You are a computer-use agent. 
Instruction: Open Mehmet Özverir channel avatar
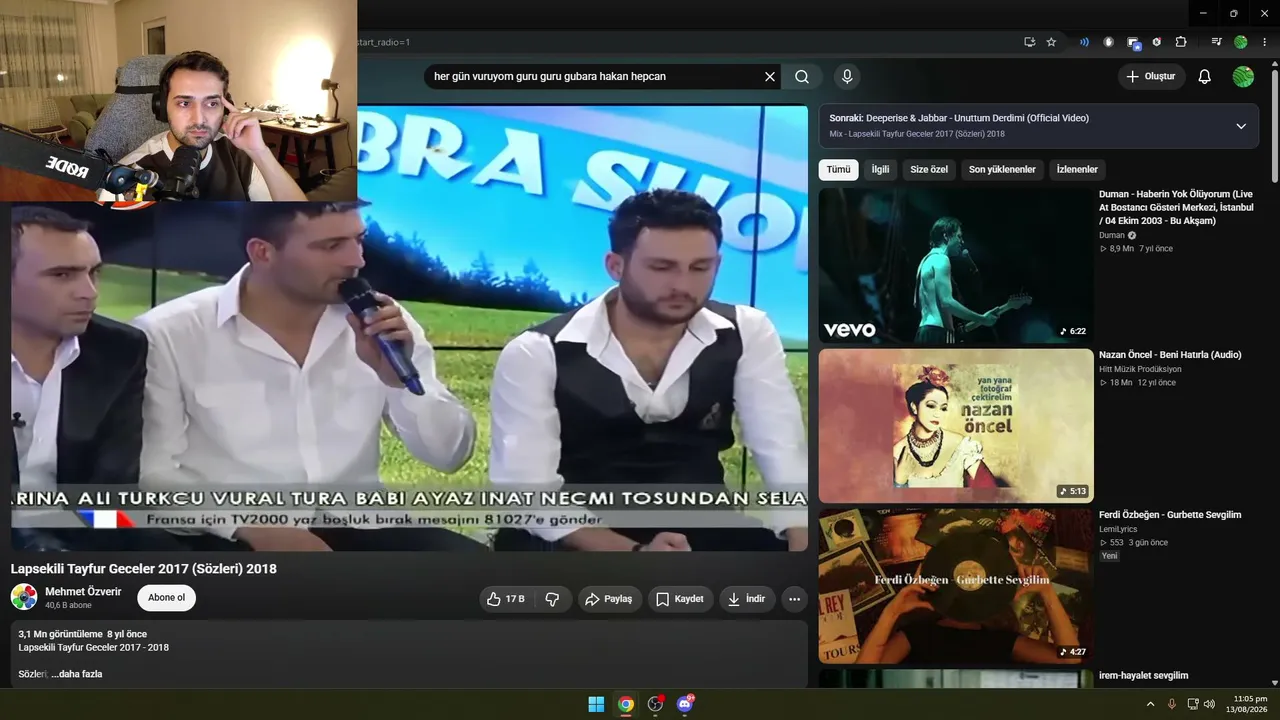point(24,598)
